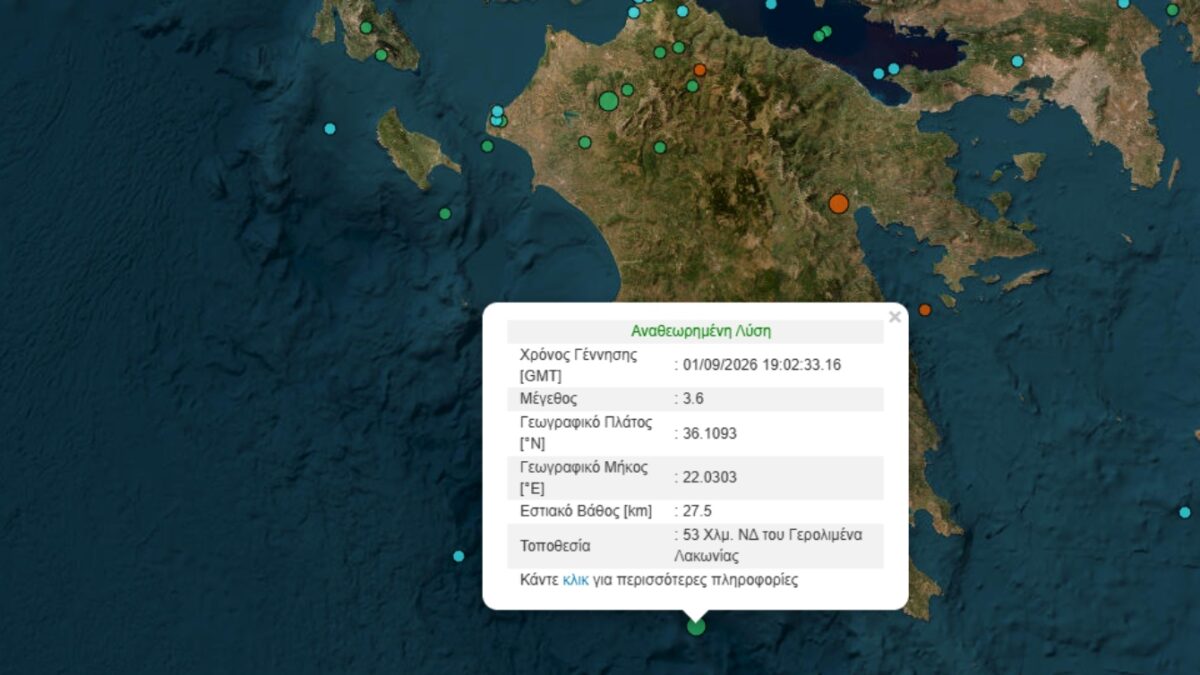Click the magnitude value '3.6'
The height and width of the screenshot is (675, 1200).
[x=693, y=399]
